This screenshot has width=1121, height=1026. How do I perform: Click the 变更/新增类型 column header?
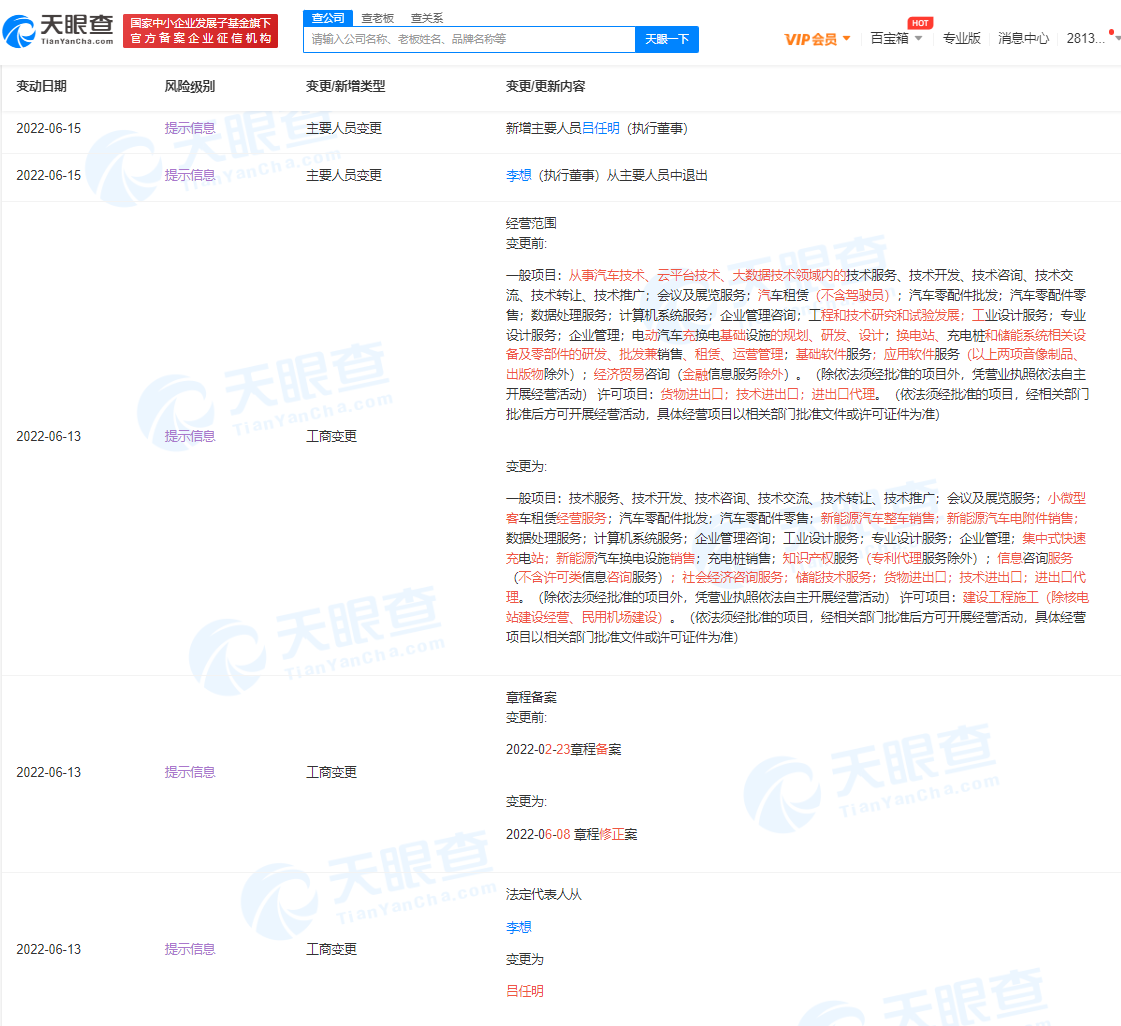pyautogui.click(x=345, y=87)
